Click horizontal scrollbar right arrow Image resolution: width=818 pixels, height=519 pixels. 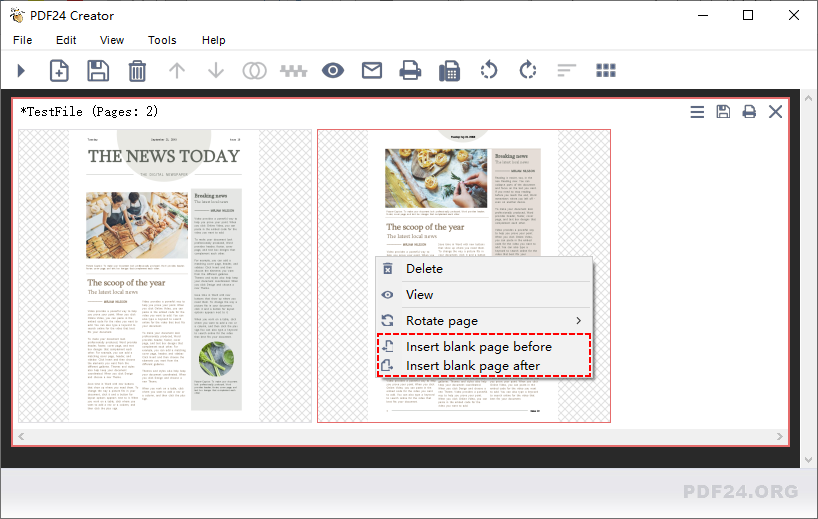(779, 437)
